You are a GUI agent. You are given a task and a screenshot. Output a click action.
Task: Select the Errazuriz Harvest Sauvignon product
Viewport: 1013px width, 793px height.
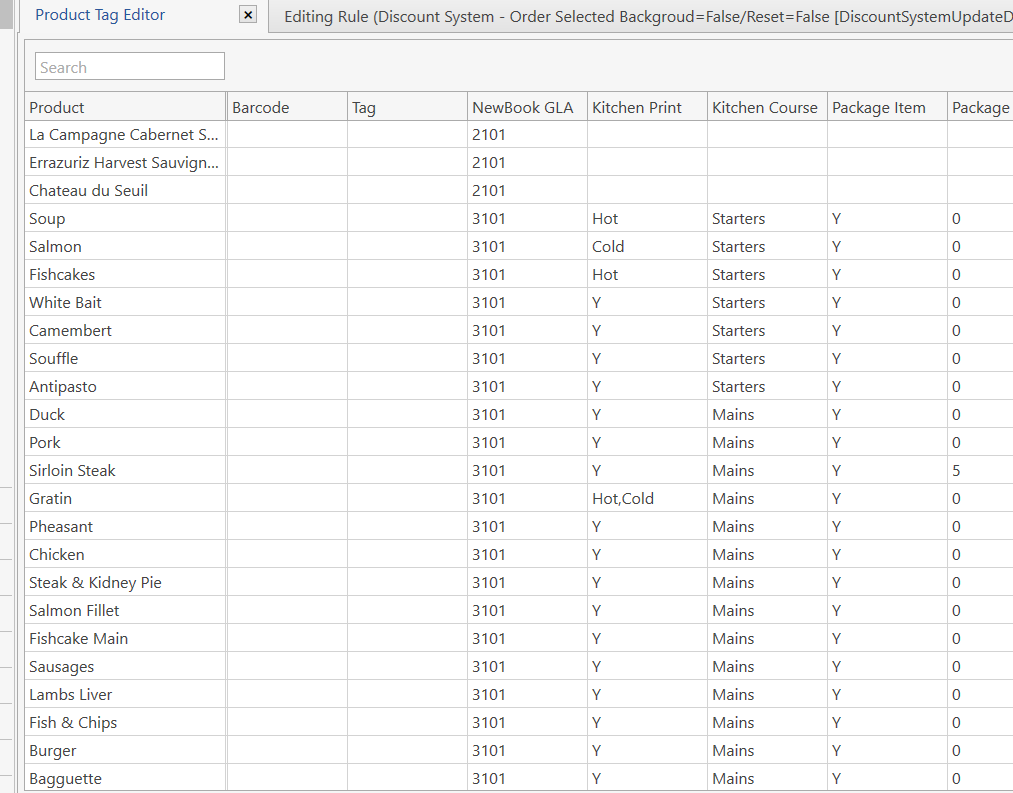[126, 162]
